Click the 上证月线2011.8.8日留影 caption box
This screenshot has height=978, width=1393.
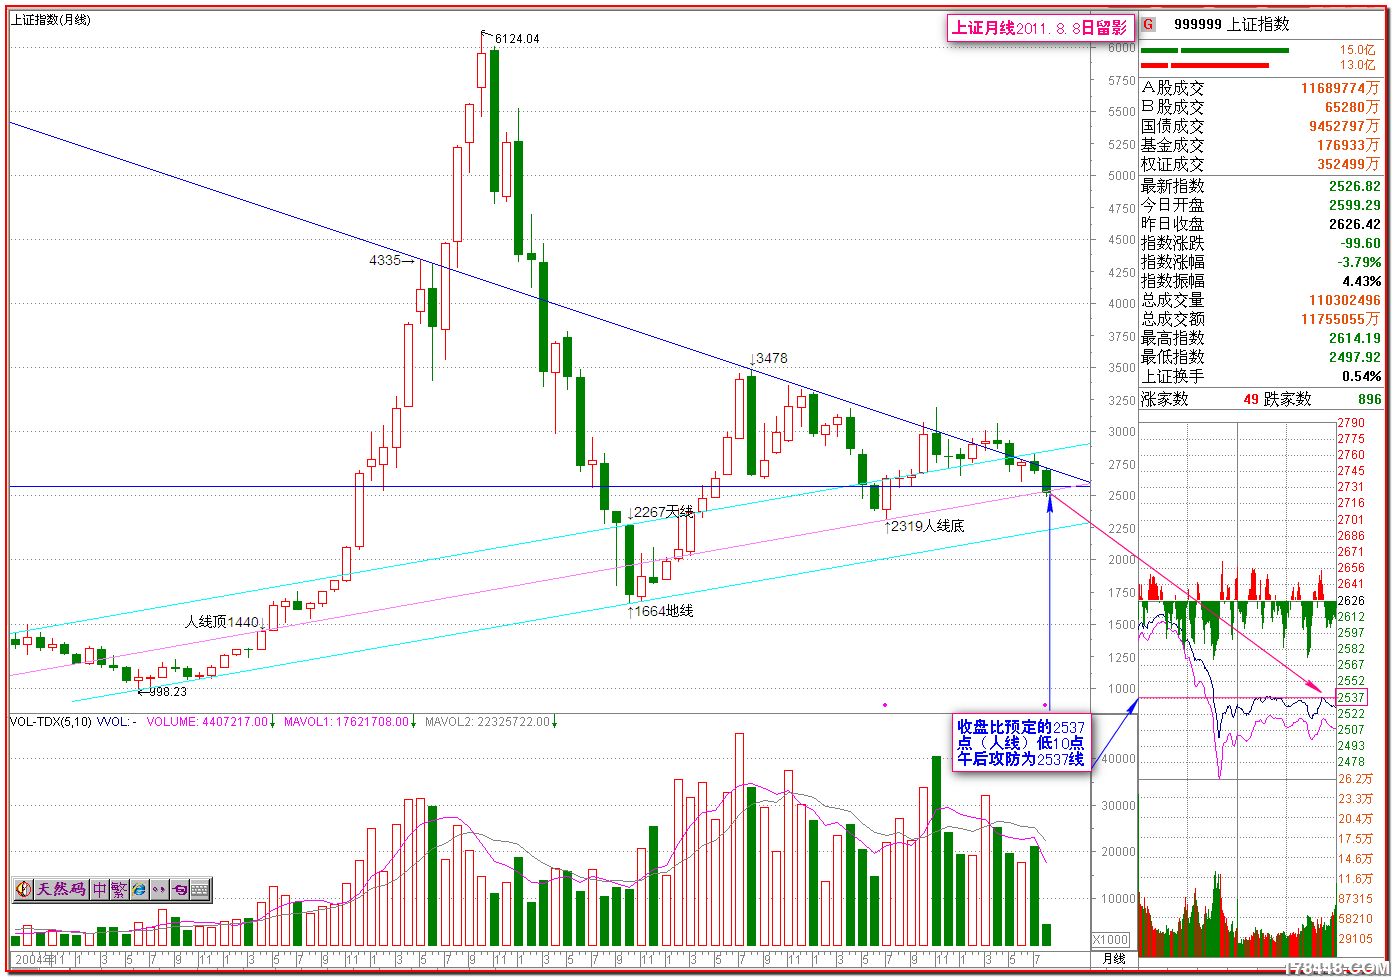click(x=1040, y=28)
